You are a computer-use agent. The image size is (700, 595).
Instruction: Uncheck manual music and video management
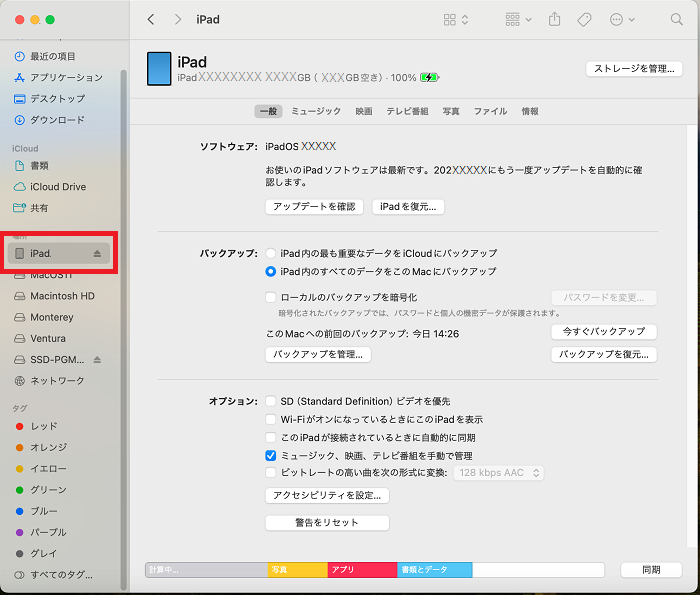271,456
